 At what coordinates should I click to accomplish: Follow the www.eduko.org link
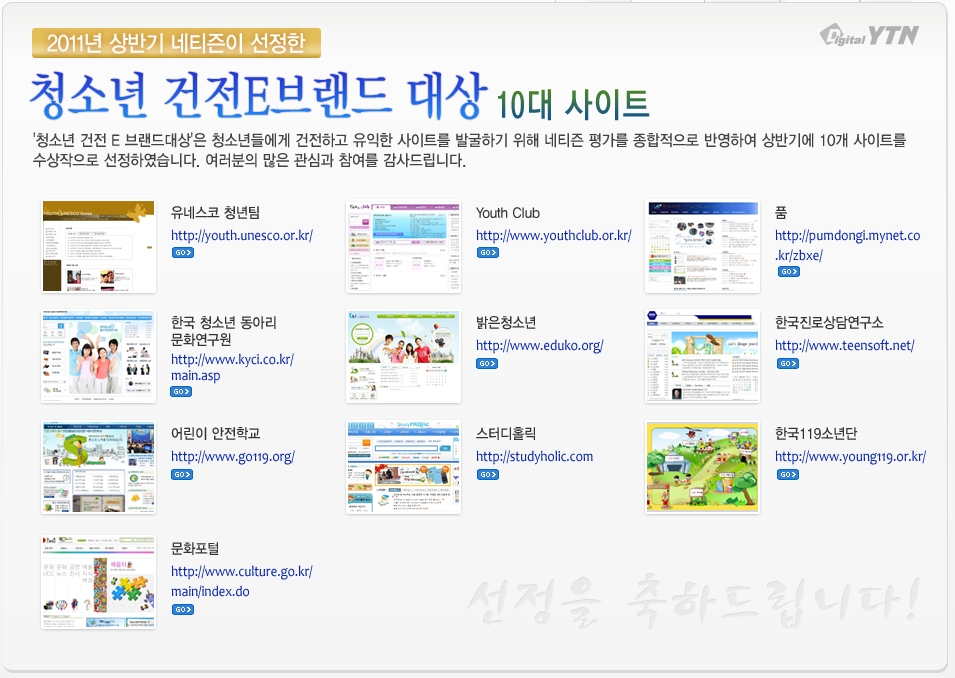pyautogui.click(x=540, y=345)
